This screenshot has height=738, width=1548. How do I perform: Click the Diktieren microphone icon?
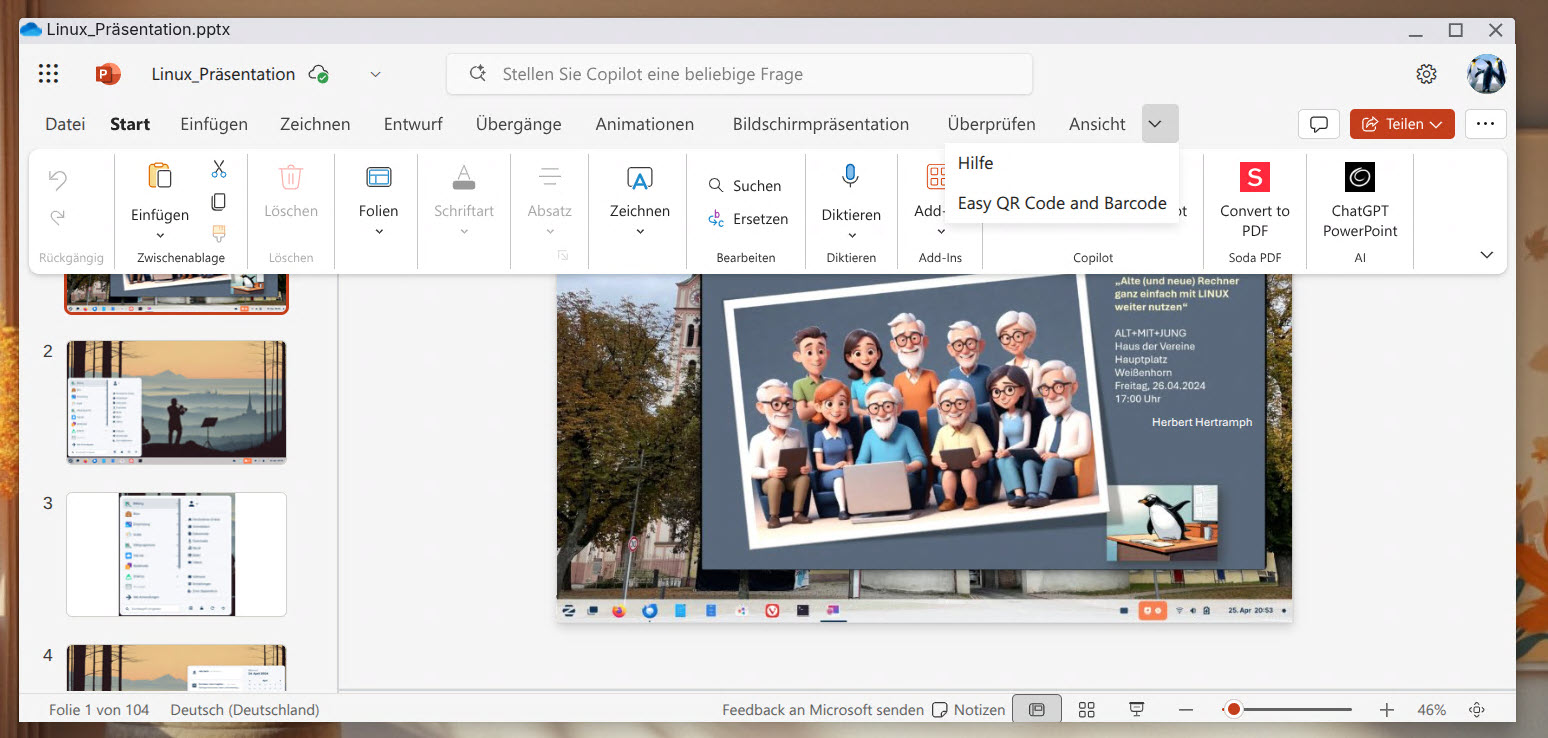point(850,177)
